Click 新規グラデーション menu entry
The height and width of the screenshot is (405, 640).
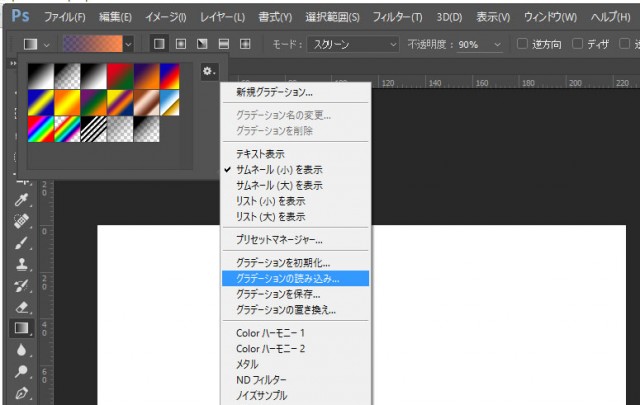(273, 92)
